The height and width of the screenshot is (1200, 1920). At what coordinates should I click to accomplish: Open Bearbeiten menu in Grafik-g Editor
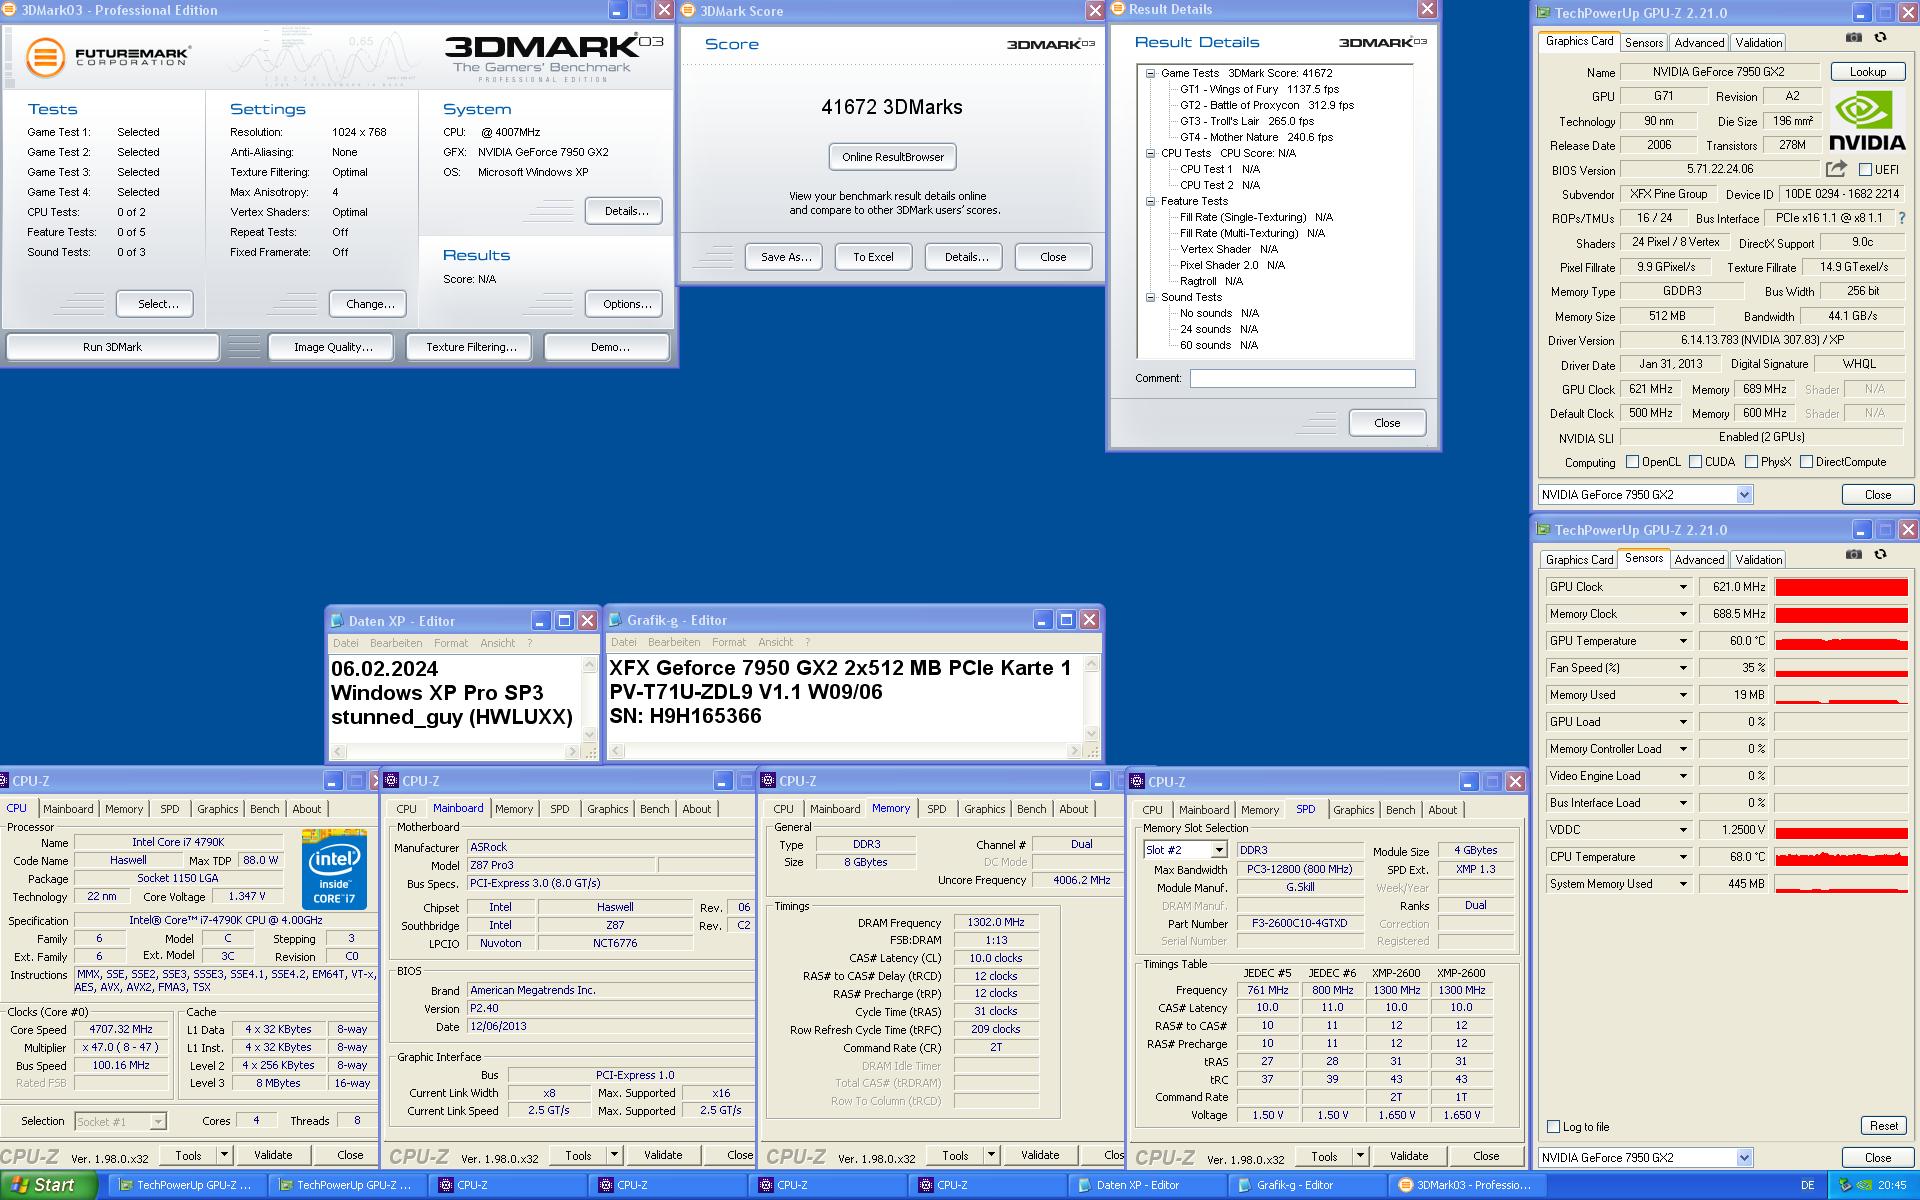673,642
